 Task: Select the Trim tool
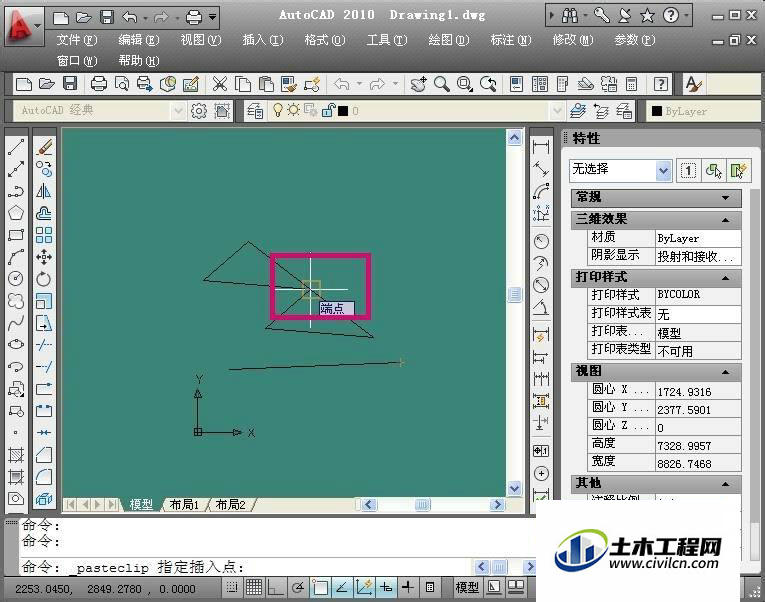44,345
